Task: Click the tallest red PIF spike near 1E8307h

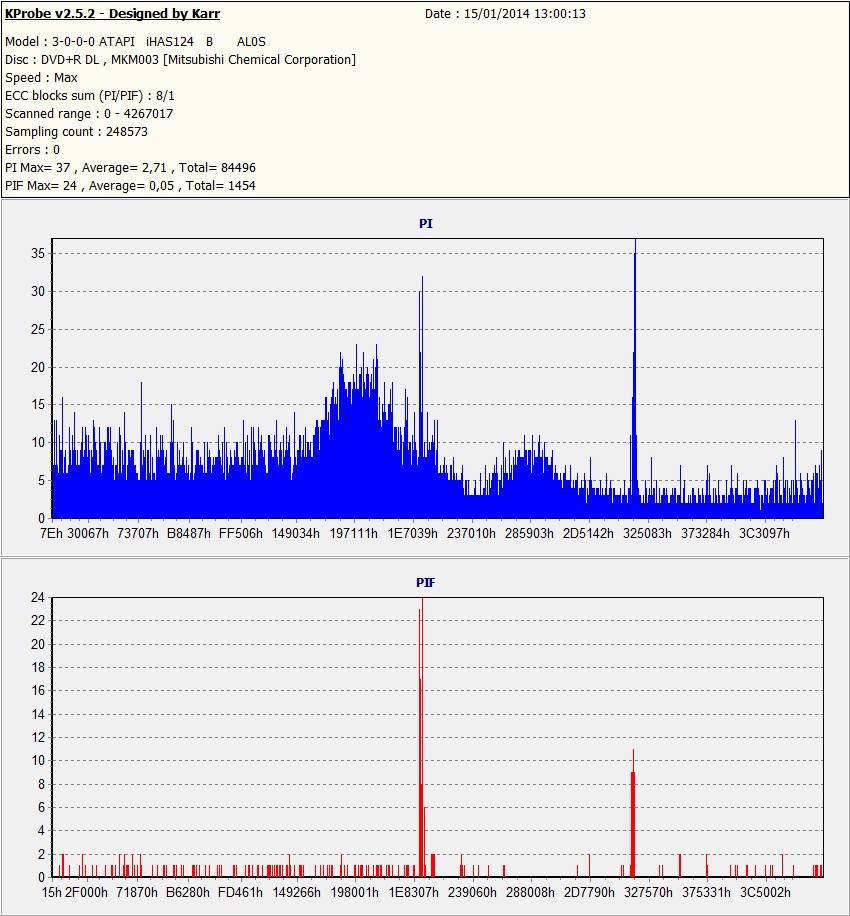Action: click(421, 736)
